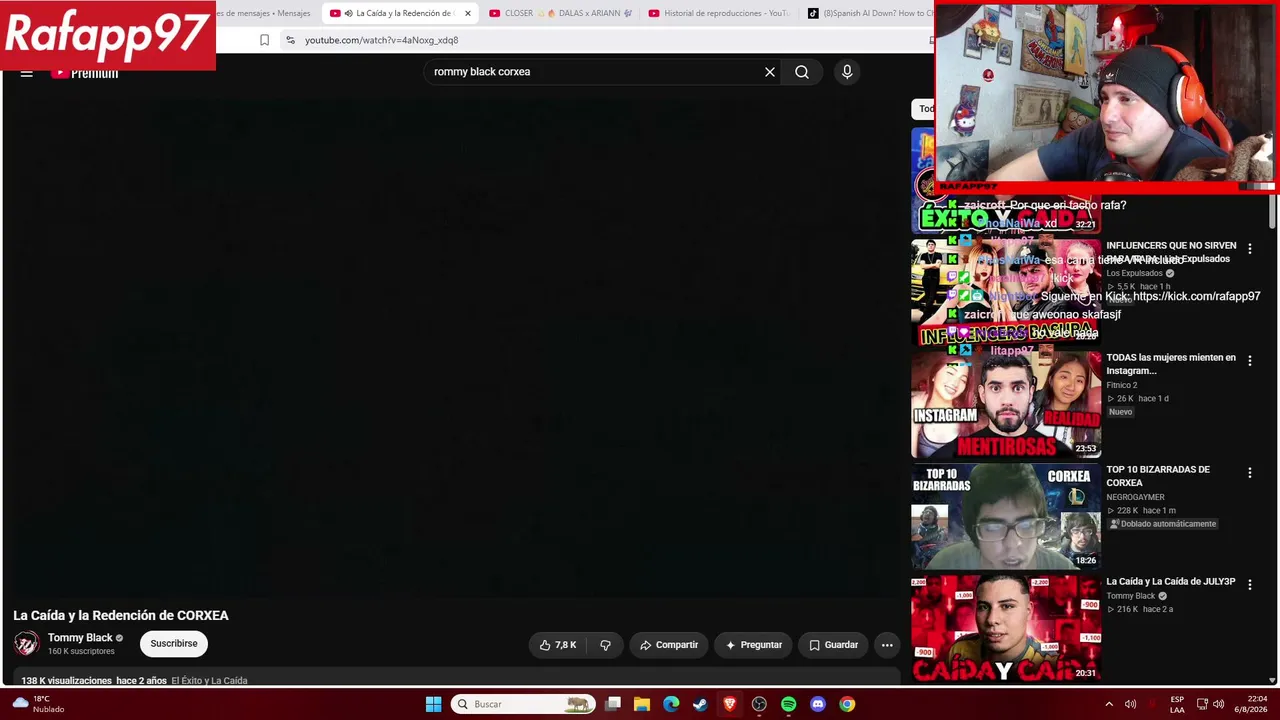Close the La Caída y la Redención tab
Screen dimensions: 1280x720
click(467, 13)
